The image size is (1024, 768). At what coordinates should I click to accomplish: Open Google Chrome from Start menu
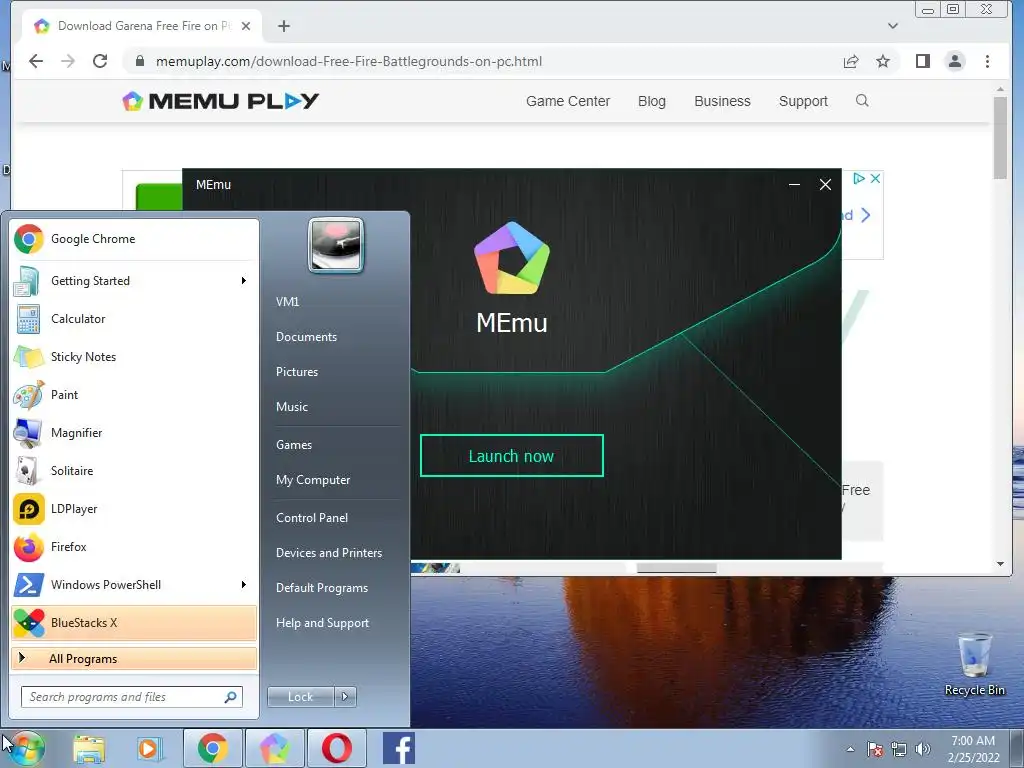pyautogui.click(x=134, y=239)
